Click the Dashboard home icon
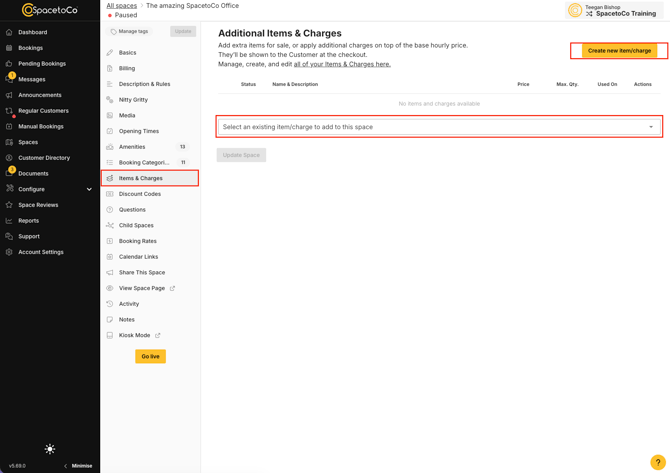Viewport: 670px width, 473px height. (9, 32)
